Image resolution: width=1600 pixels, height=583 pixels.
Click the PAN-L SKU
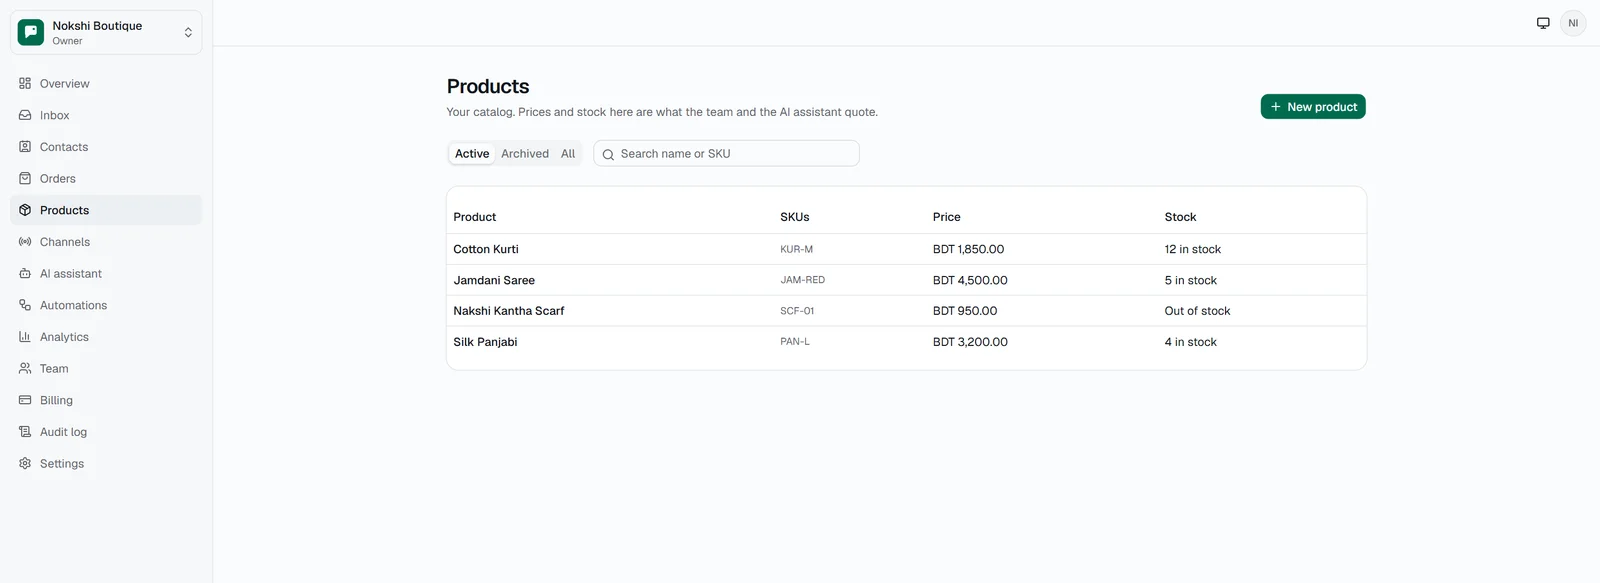[x=795, y=342]
